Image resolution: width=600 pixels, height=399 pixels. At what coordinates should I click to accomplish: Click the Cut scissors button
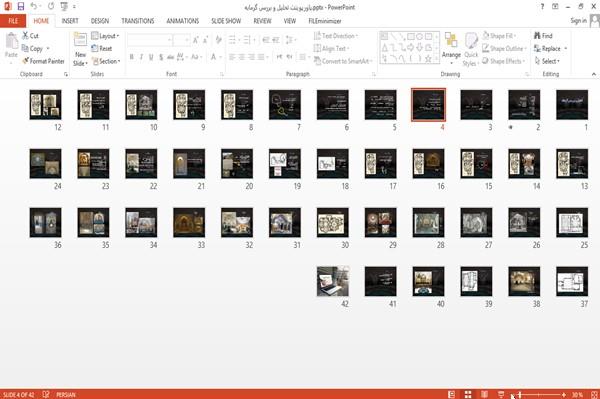click(x=30, y=36)
